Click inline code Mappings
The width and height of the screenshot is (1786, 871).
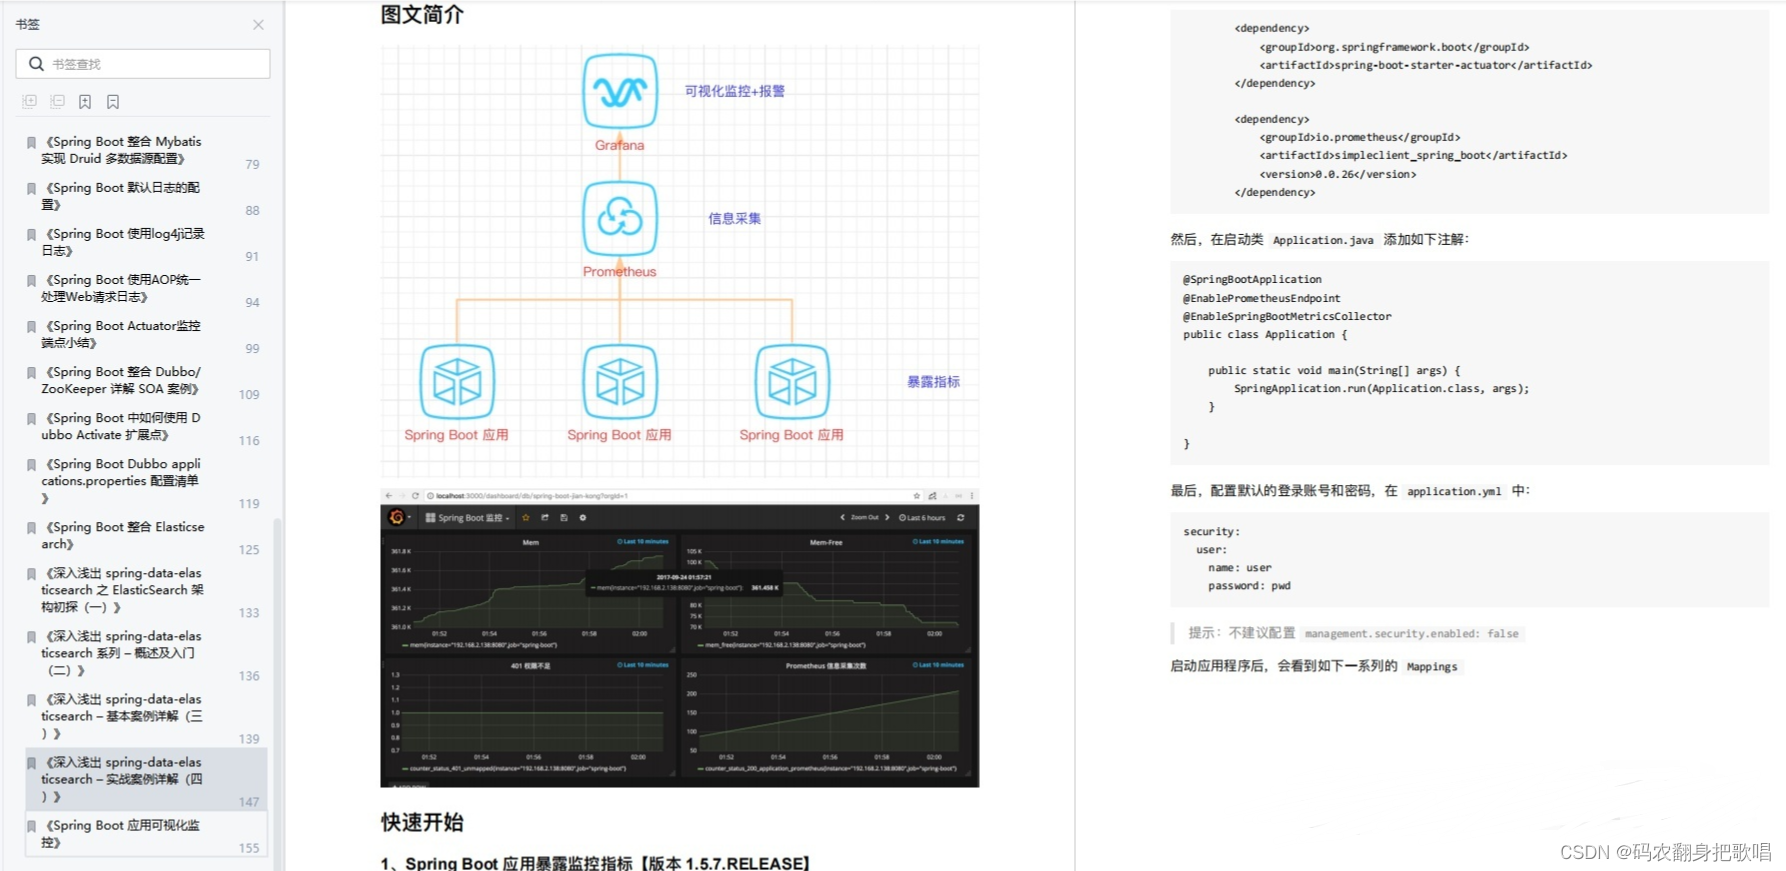pyautogui.click(x=1432, y=667)
